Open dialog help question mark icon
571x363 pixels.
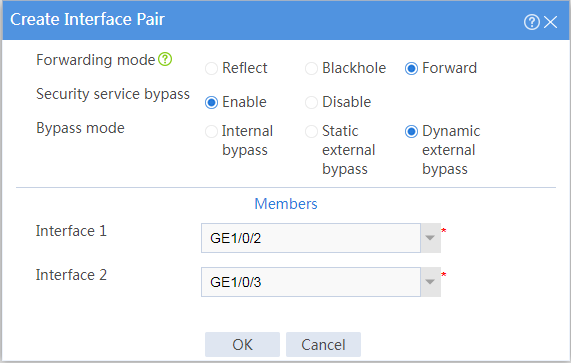(531, 22)
